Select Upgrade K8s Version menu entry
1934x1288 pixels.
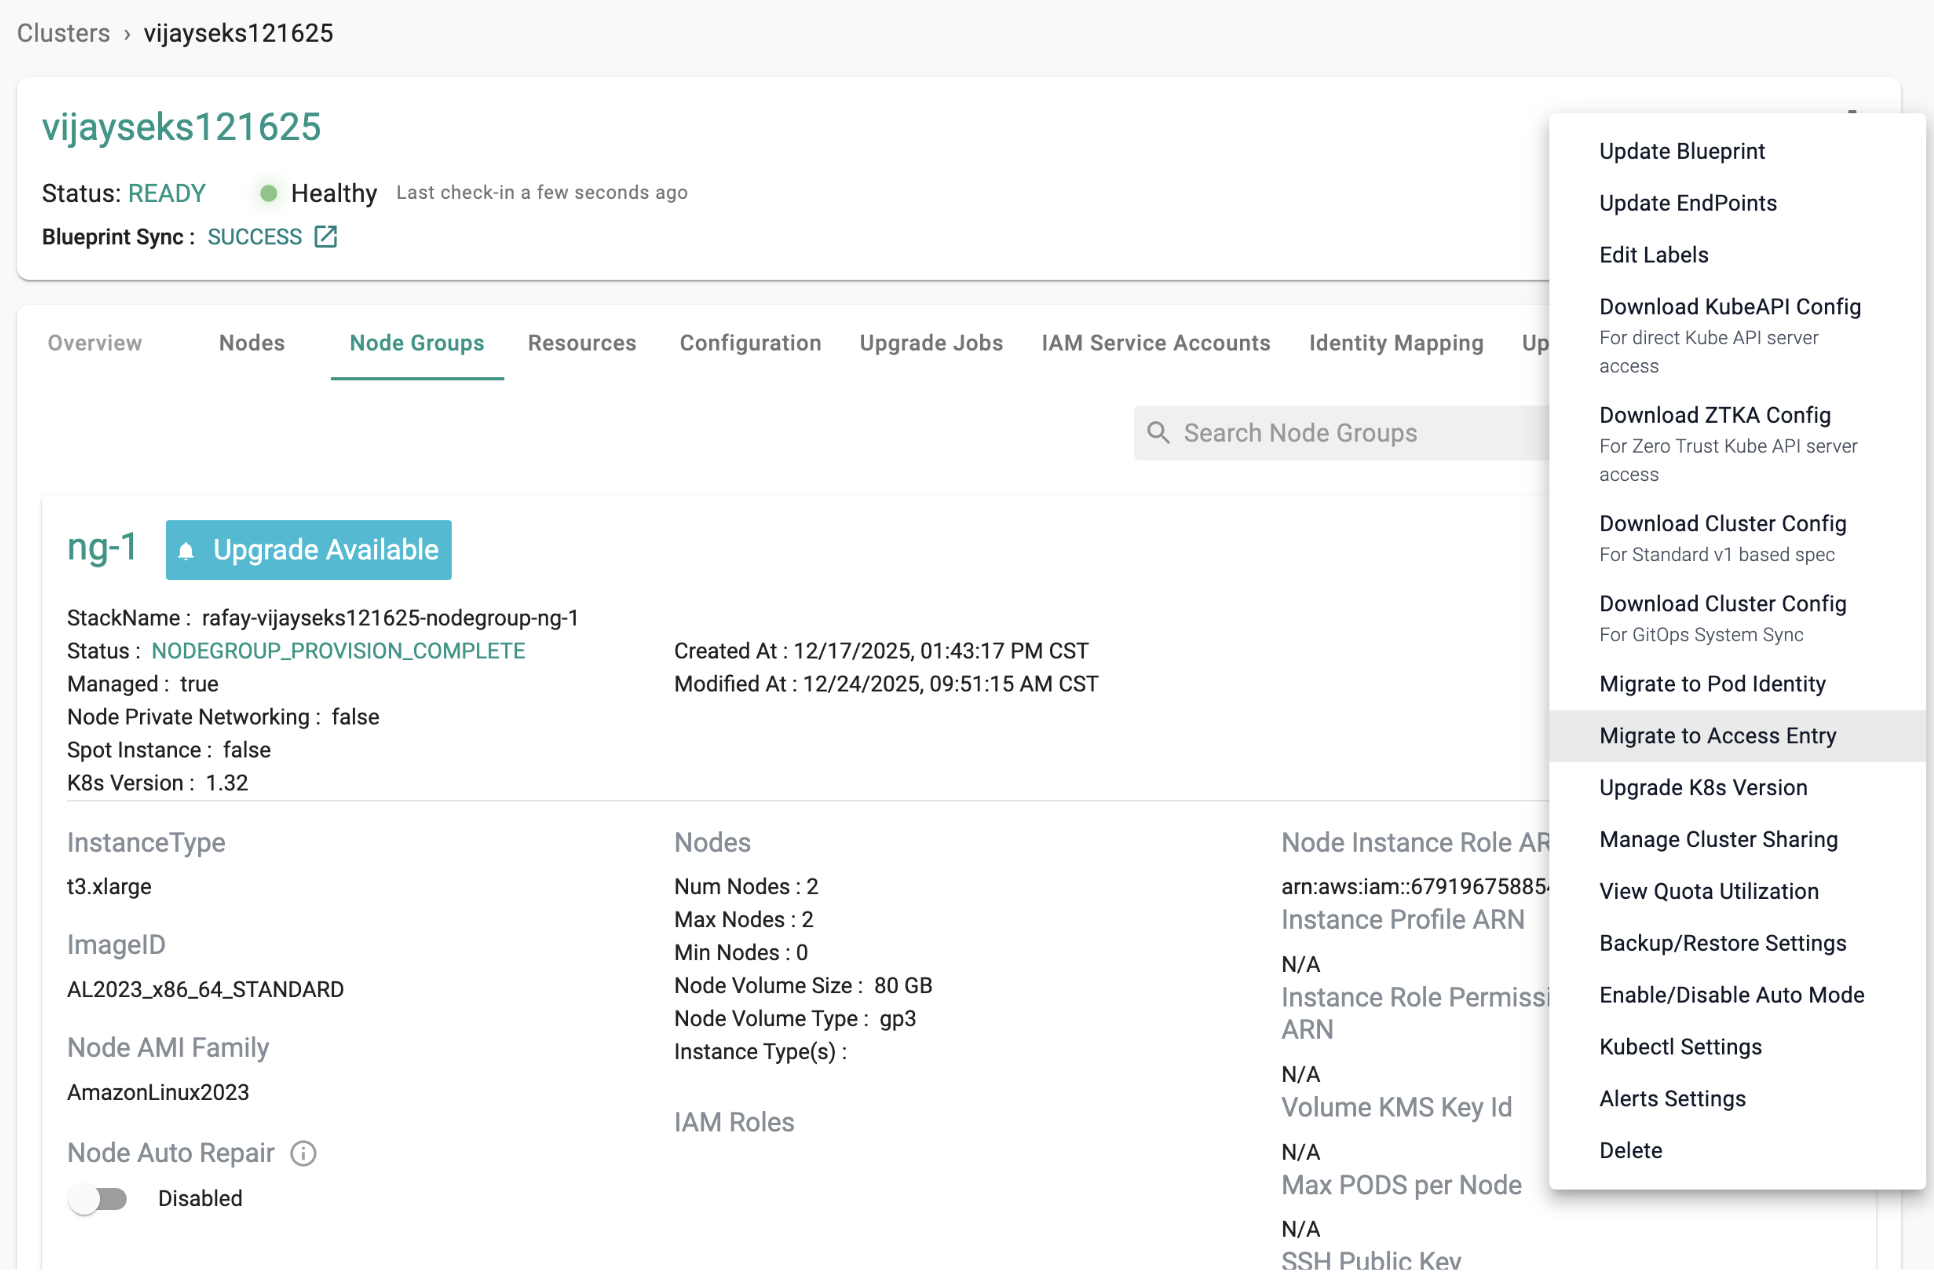[x=1703, y=788]
